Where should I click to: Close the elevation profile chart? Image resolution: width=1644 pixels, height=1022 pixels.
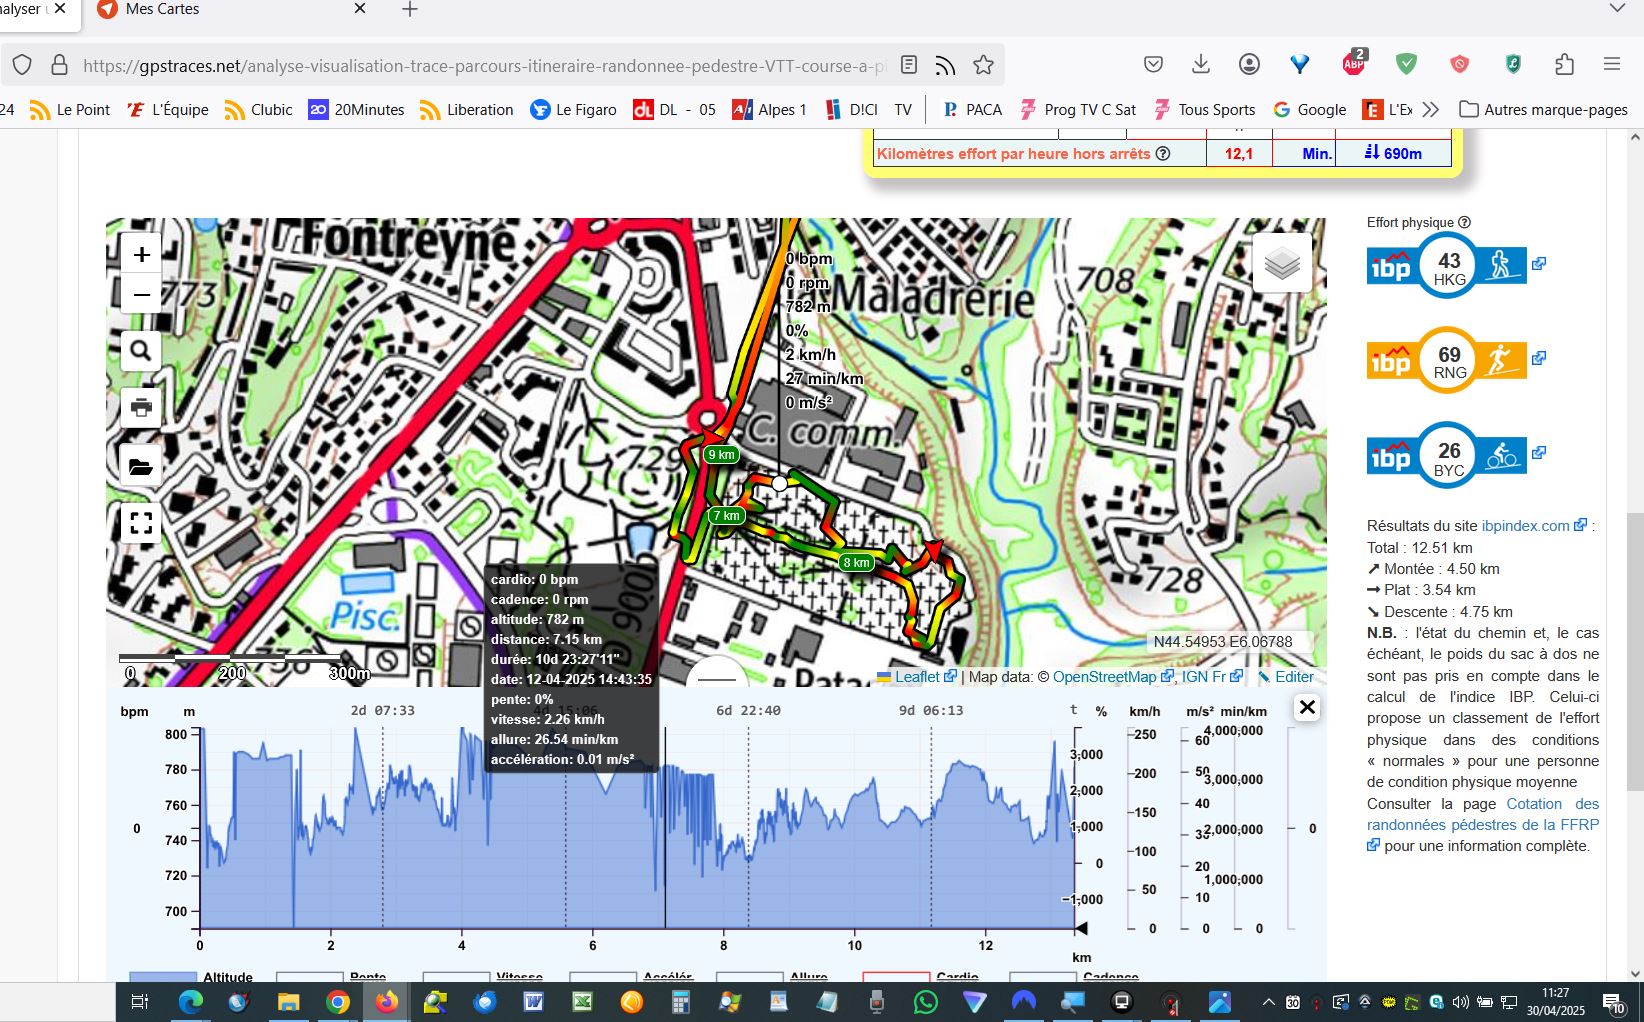1306,708
